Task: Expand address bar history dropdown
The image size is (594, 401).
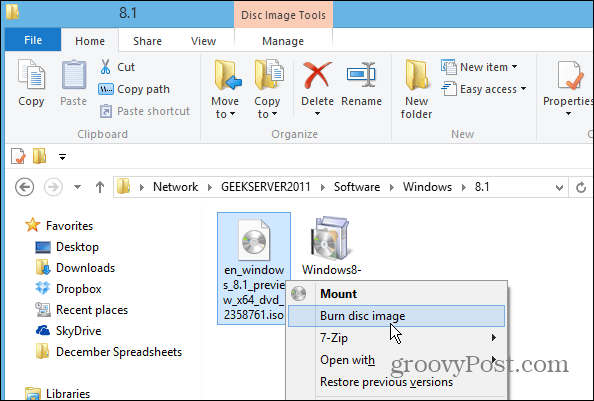Action: (559, 187)
